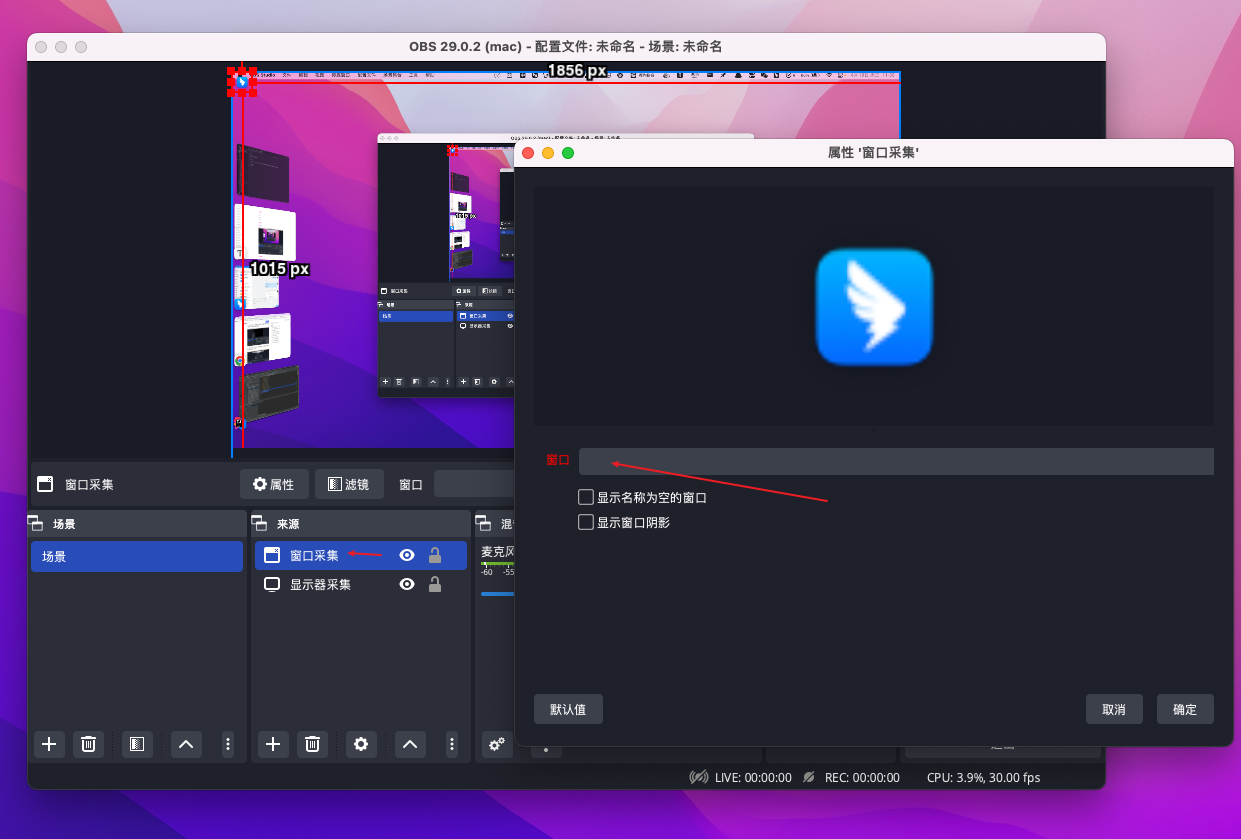Move the selected source up
This screenshot has height=839, width=1241.
pyautogui.click(x=410, y=744)
